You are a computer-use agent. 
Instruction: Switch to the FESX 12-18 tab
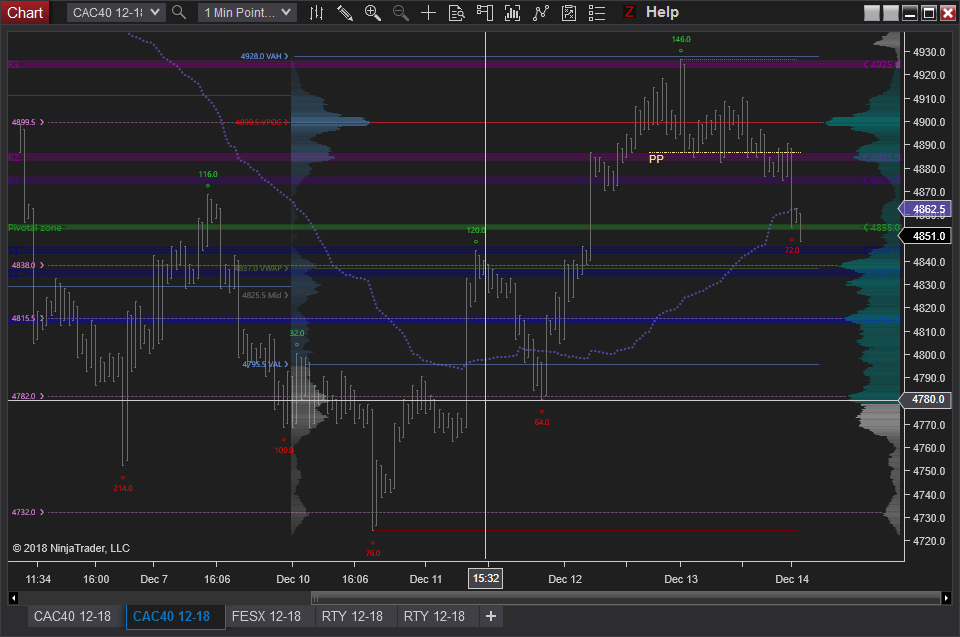[266, 616]
